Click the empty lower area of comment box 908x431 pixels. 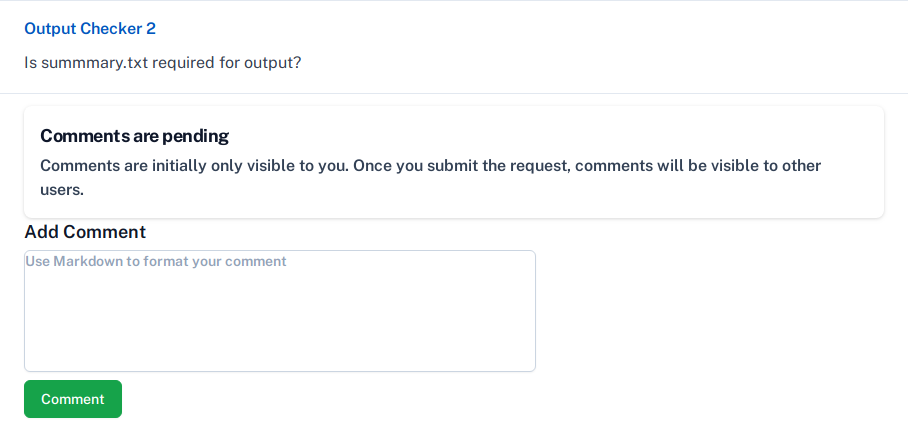pos(280,345)
